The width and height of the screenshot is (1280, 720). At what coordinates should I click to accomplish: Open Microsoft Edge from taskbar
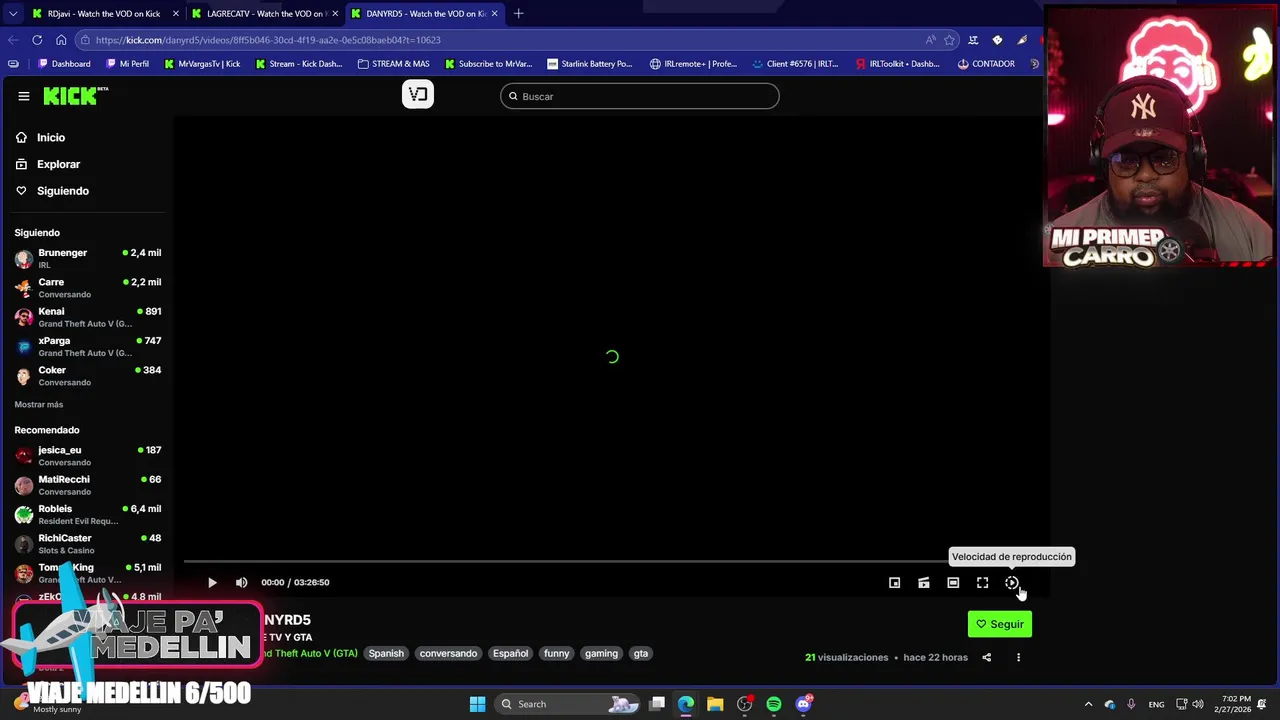pyautogui.click(x=686, y=704)
